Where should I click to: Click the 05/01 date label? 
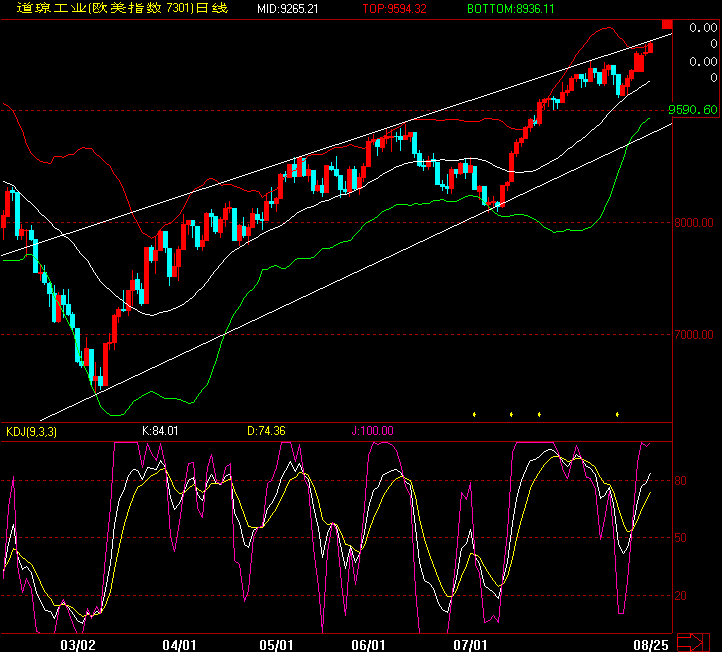pyautogui.click(x=276, y=645)
